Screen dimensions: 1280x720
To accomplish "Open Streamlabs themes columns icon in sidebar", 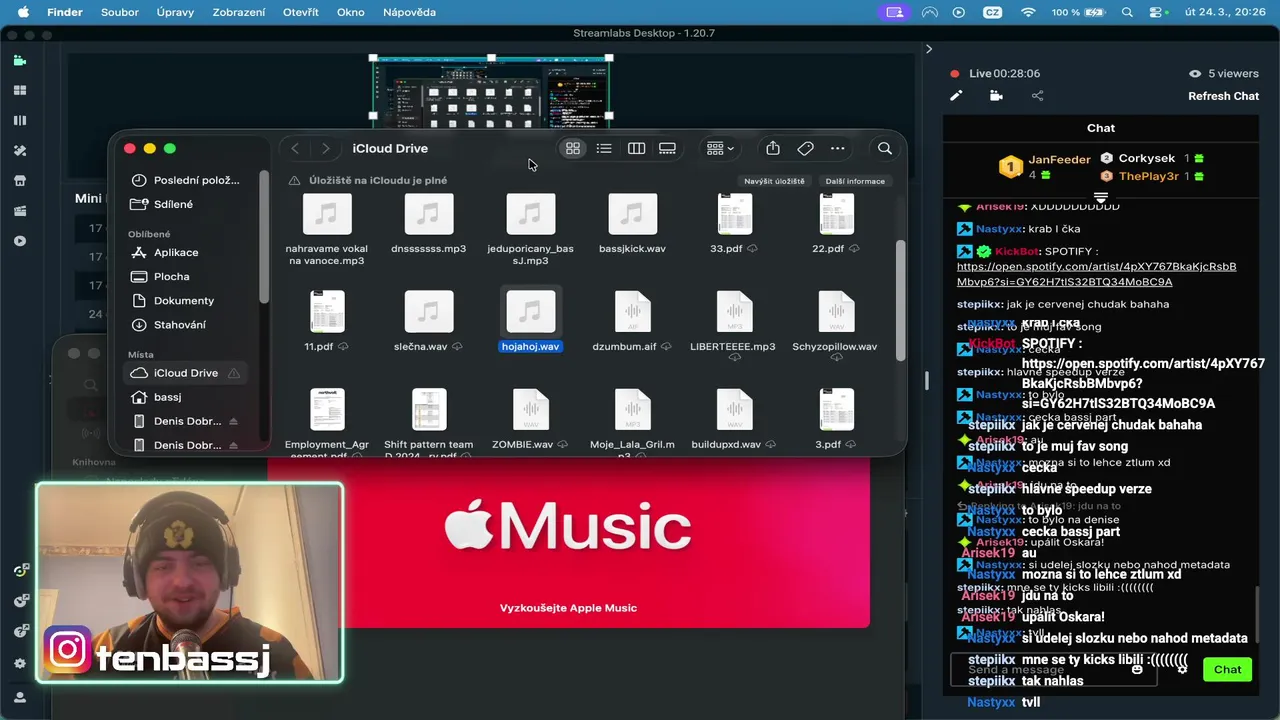I will (x=20, y=120).
